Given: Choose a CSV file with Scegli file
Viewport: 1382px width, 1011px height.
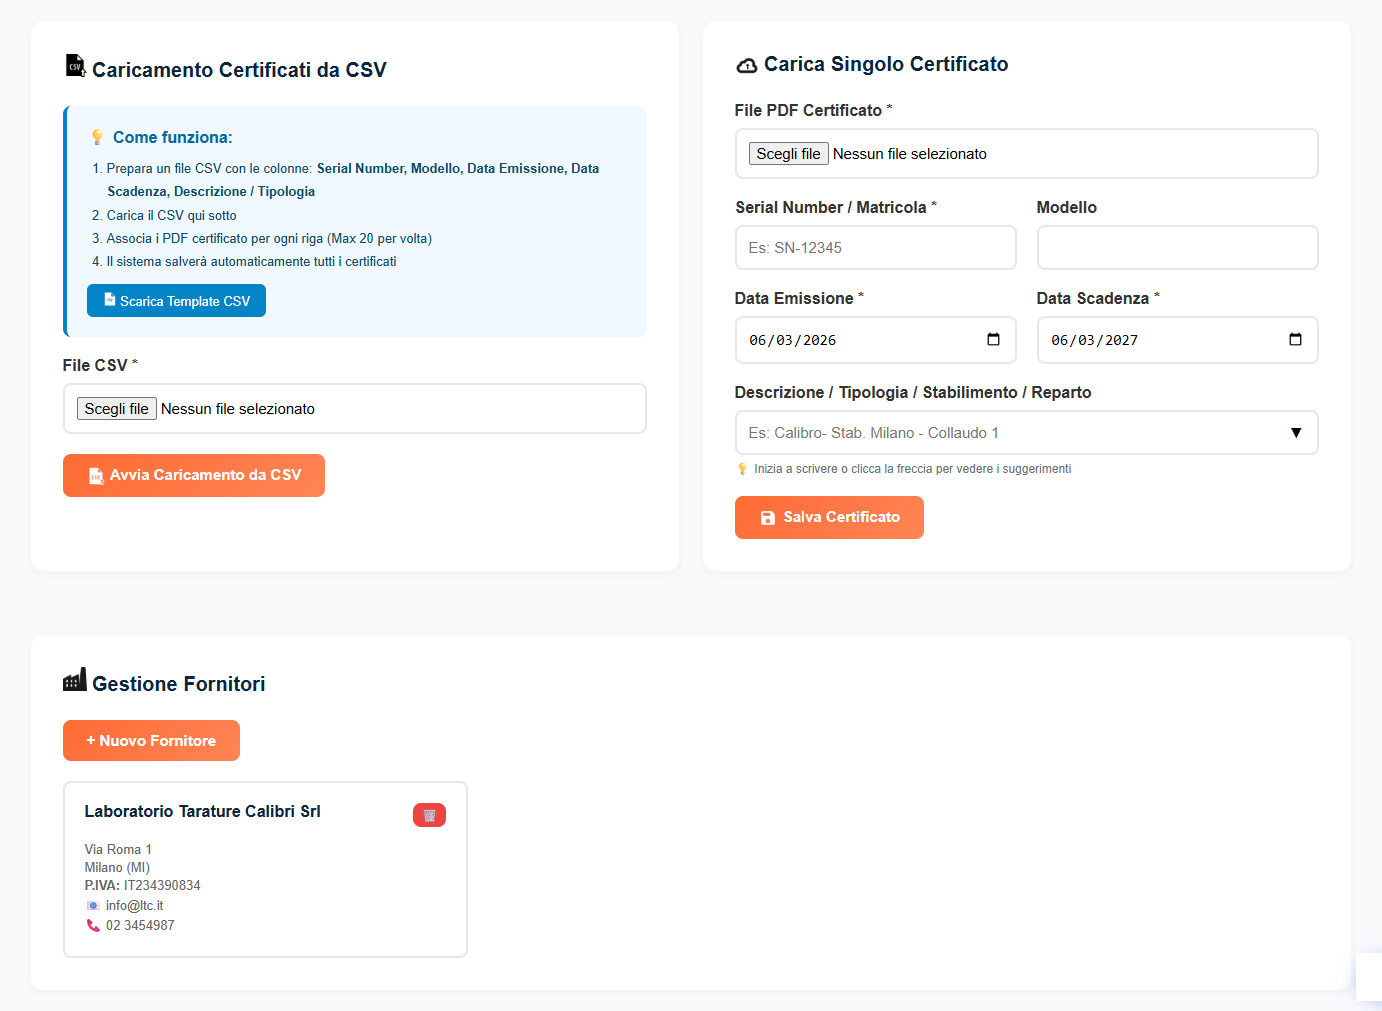Looking at the screenshot, I should (117, 409).
